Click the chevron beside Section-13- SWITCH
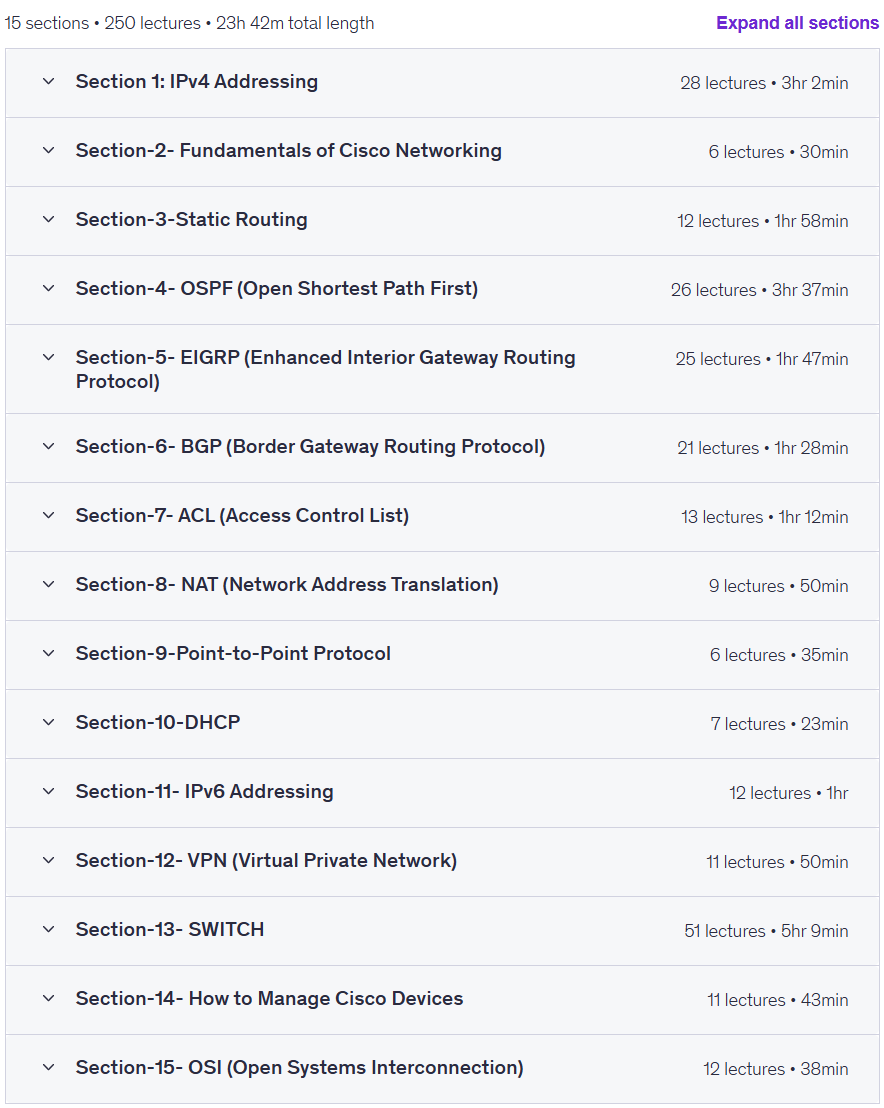Screen dimensions: 884x1108 (x=49, y=929)
